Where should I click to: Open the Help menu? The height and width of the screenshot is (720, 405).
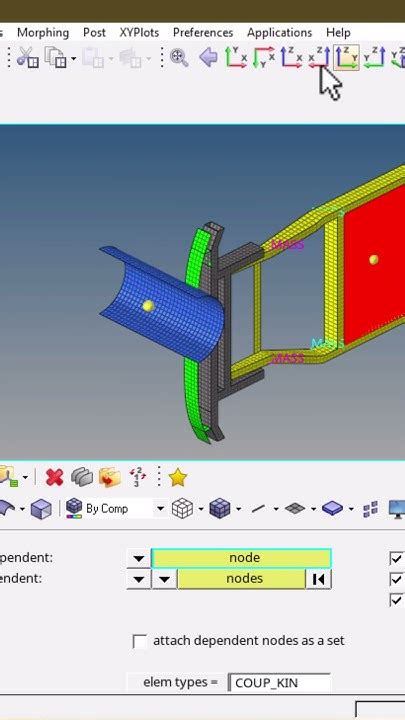[338, 33]
